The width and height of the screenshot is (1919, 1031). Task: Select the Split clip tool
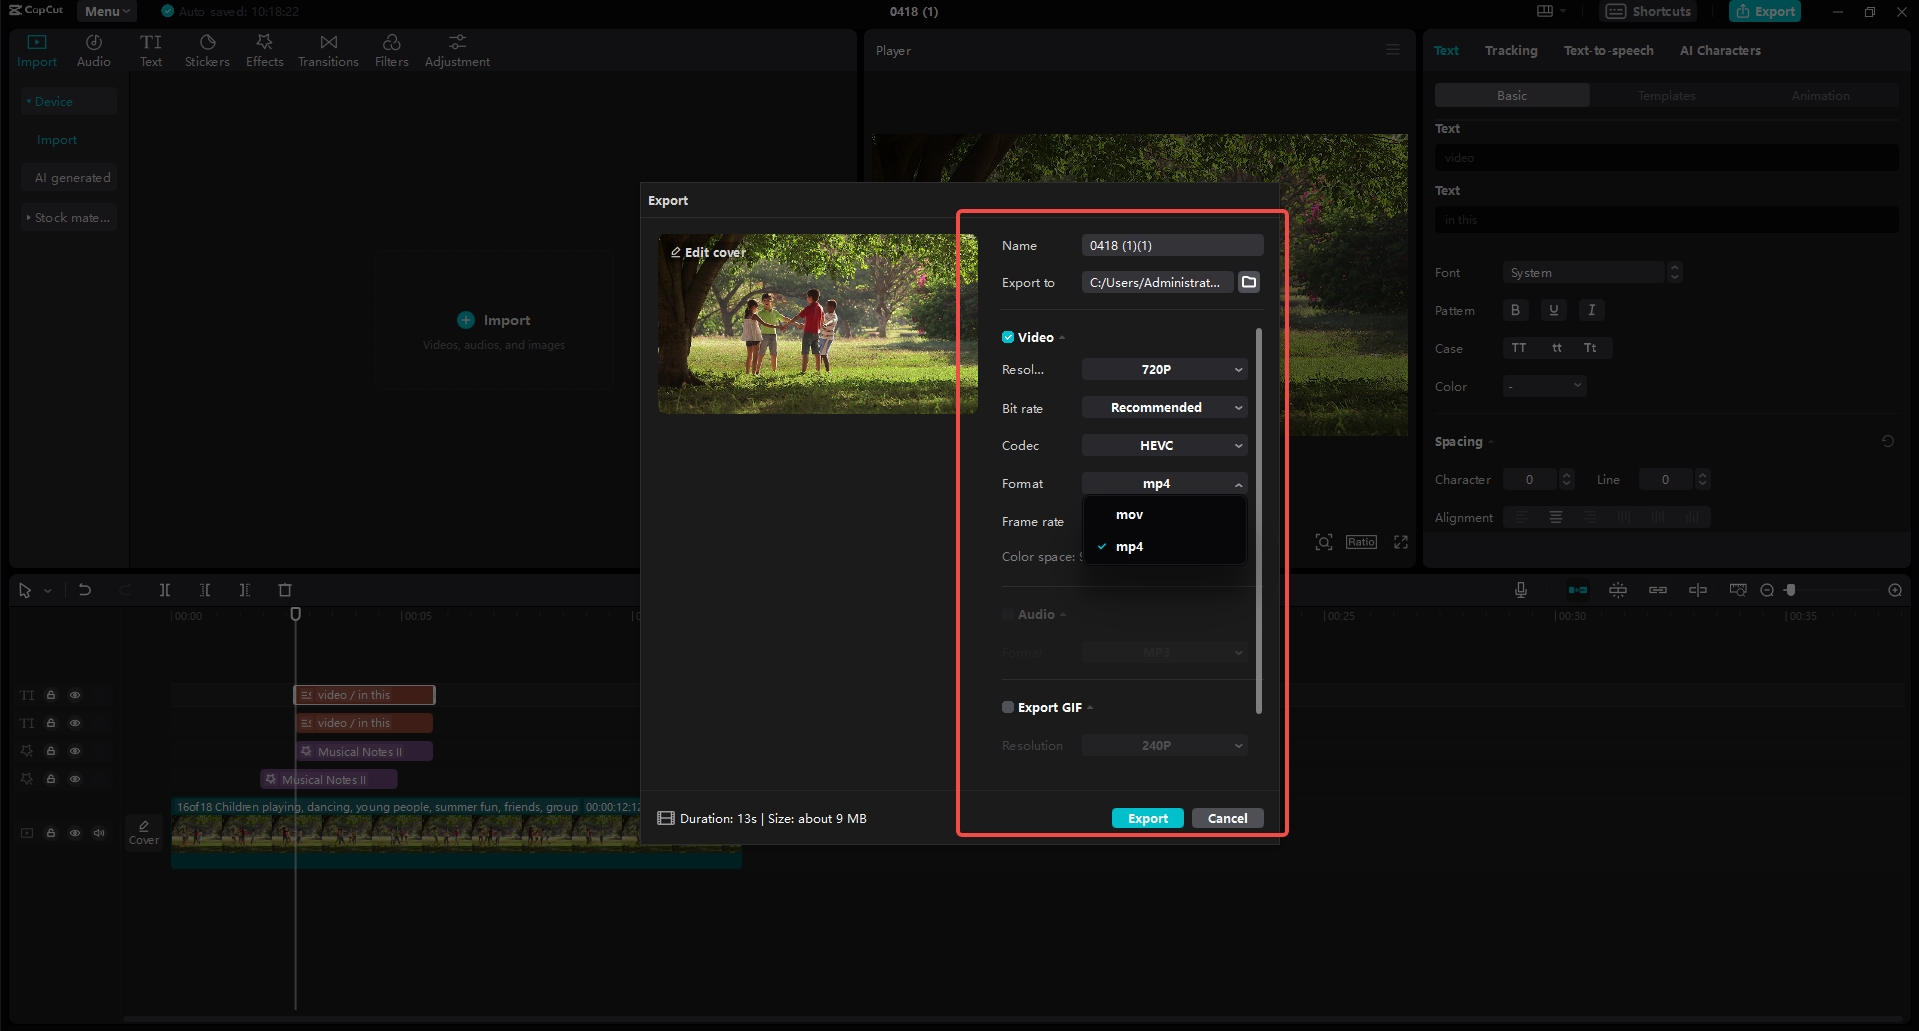click(165, 590)
